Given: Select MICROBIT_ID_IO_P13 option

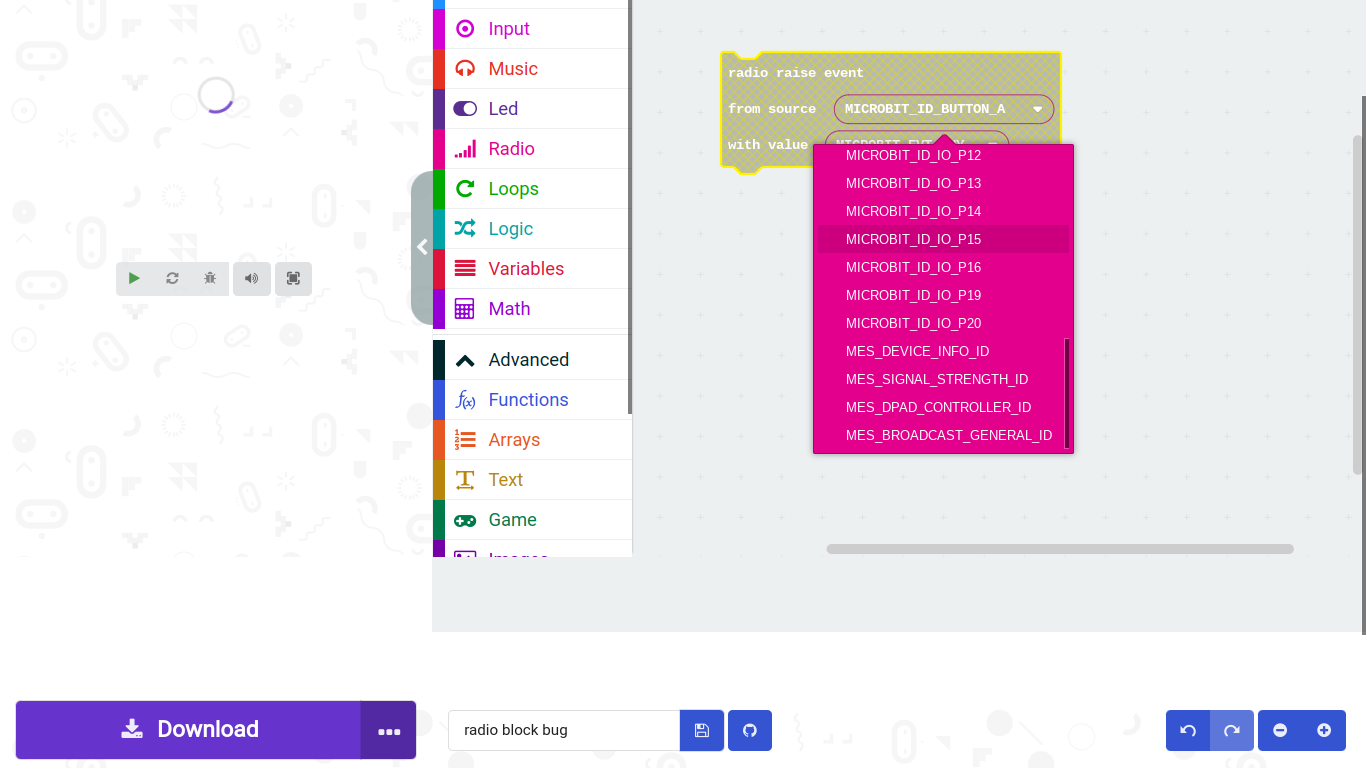Looking at the screenshot, I should coord(943,183).
